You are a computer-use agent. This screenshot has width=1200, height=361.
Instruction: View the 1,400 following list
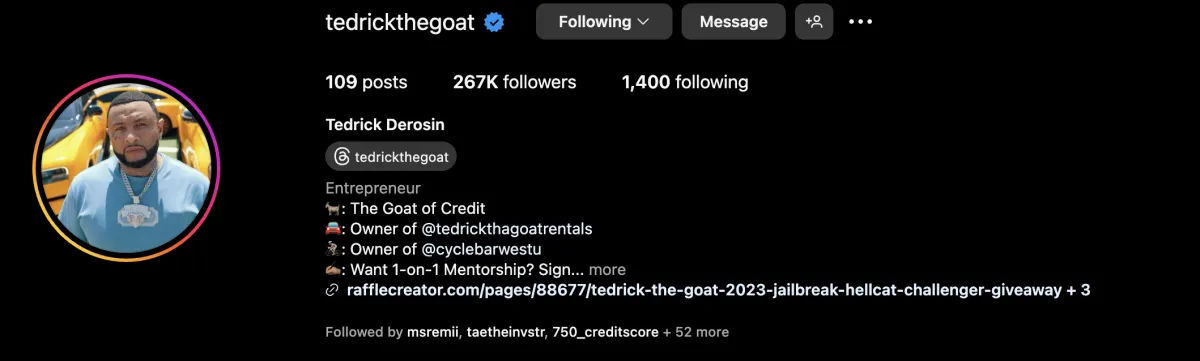pyautogui.click(x=685, y=82)
